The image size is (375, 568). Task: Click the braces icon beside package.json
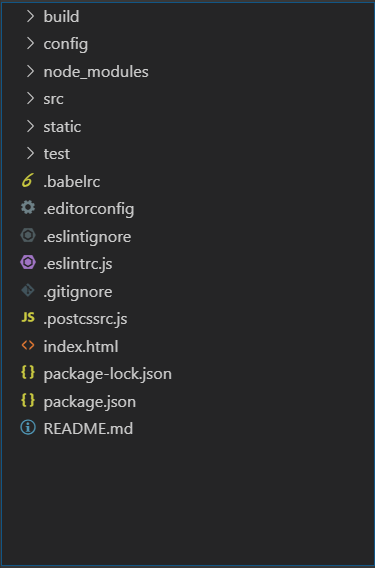point(28,400)
